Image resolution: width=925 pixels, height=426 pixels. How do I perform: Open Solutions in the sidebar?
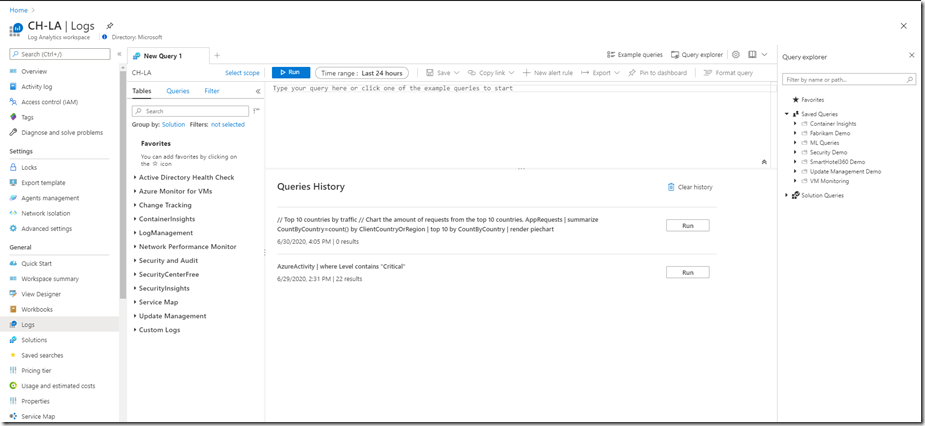coord(34,340)
